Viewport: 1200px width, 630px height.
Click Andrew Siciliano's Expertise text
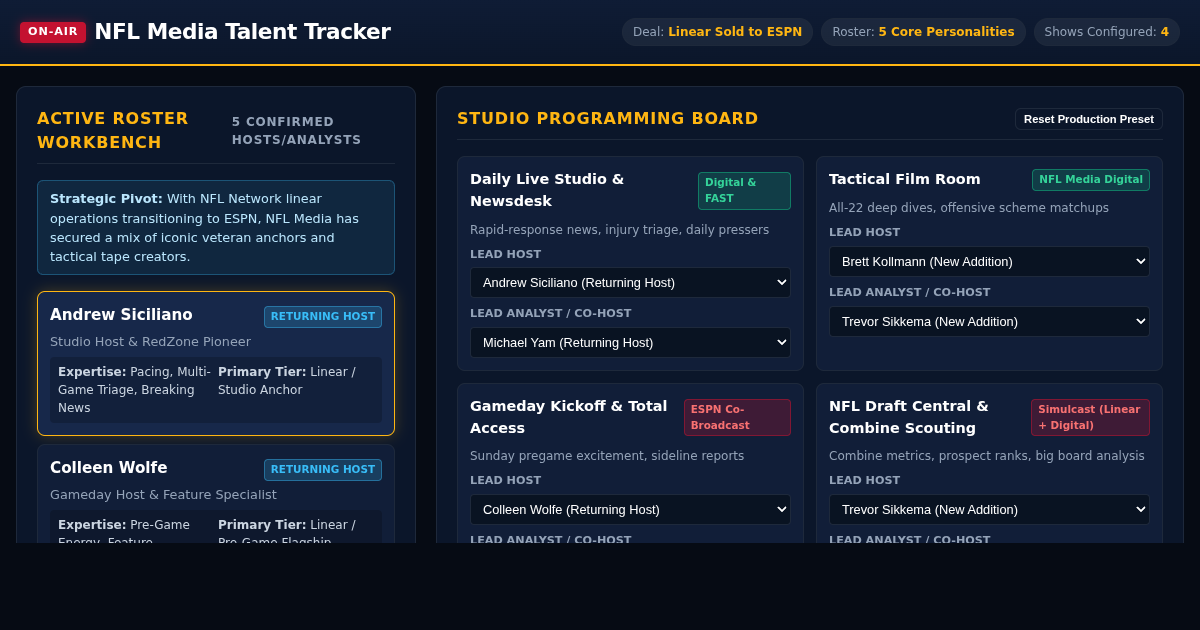(x=135, y=390)
